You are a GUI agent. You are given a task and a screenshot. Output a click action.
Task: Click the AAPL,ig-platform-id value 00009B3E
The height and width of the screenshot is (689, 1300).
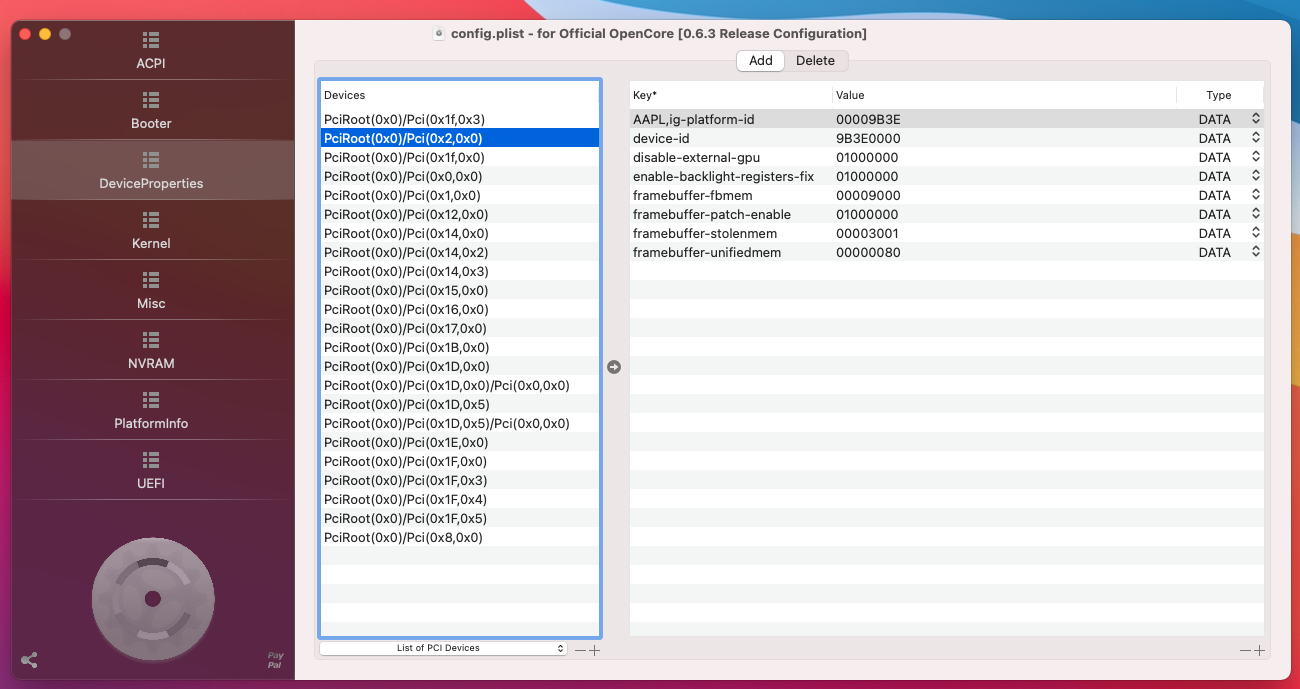click(x=868, y=119)
